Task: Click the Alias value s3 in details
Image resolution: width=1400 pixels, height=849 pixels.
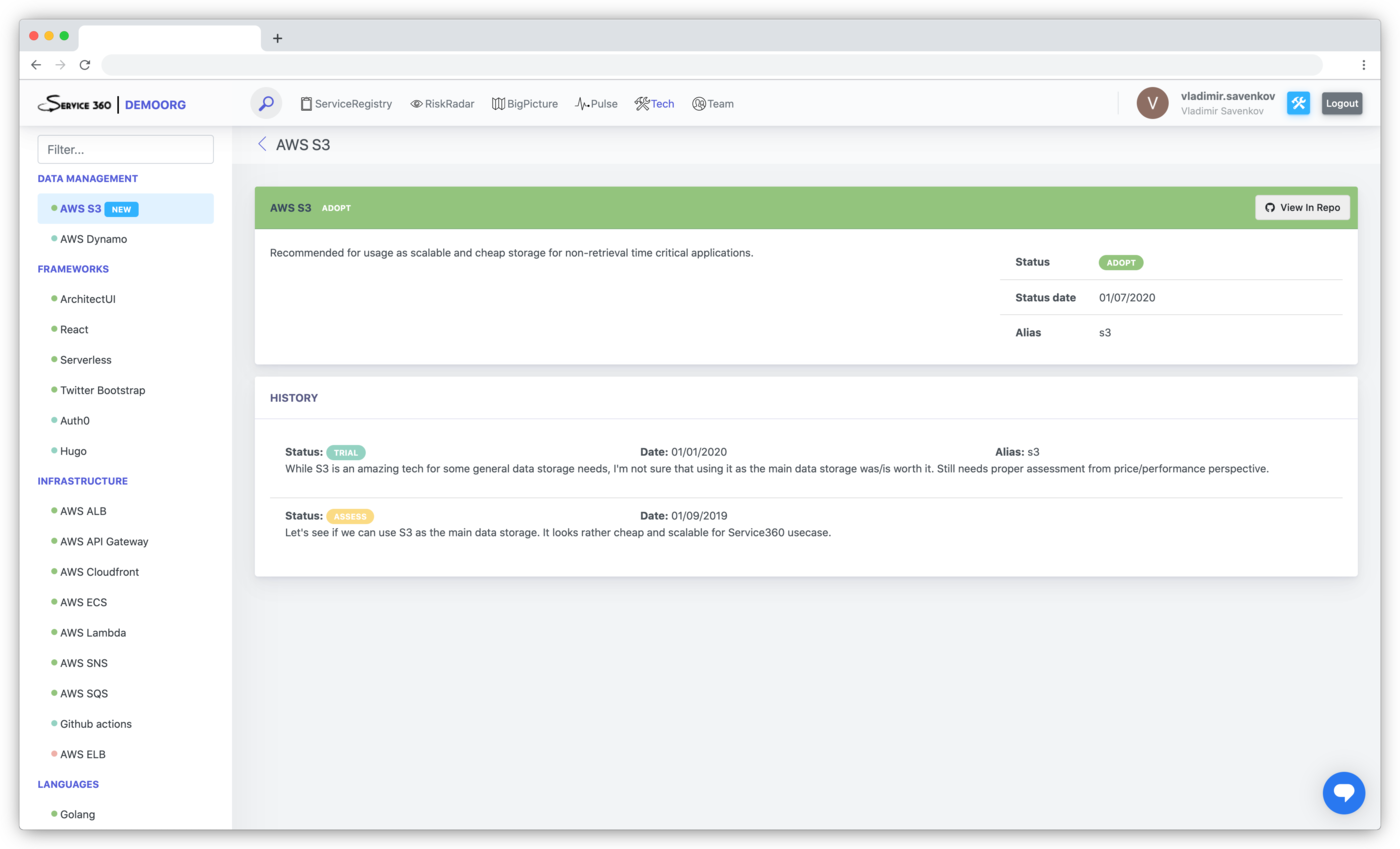Action: pyautogui.click(x=1105, y=332)
